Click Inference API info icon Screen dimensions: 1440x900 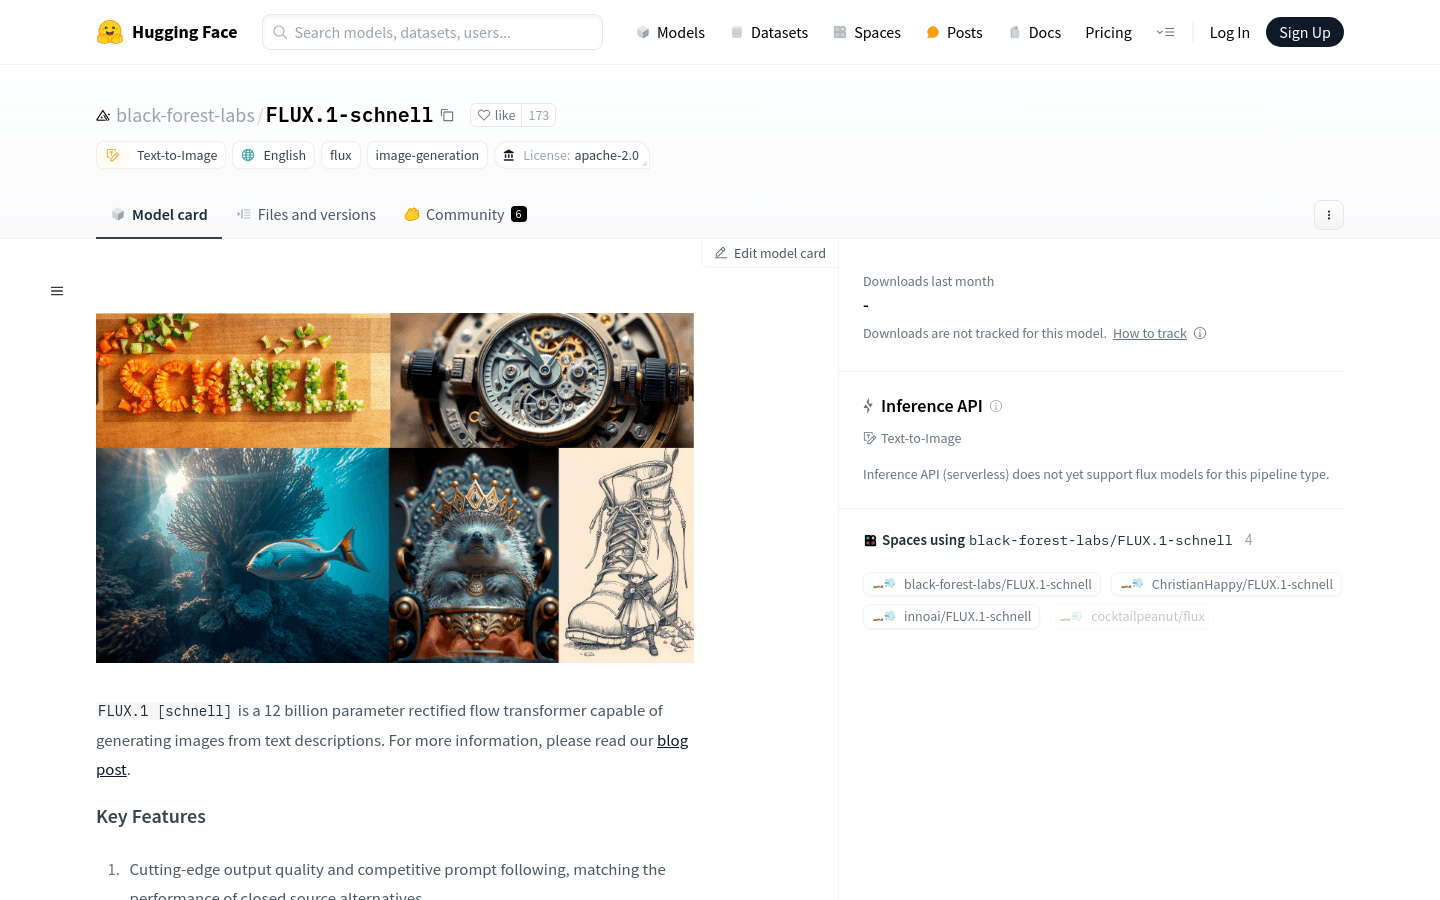(996, 406)
